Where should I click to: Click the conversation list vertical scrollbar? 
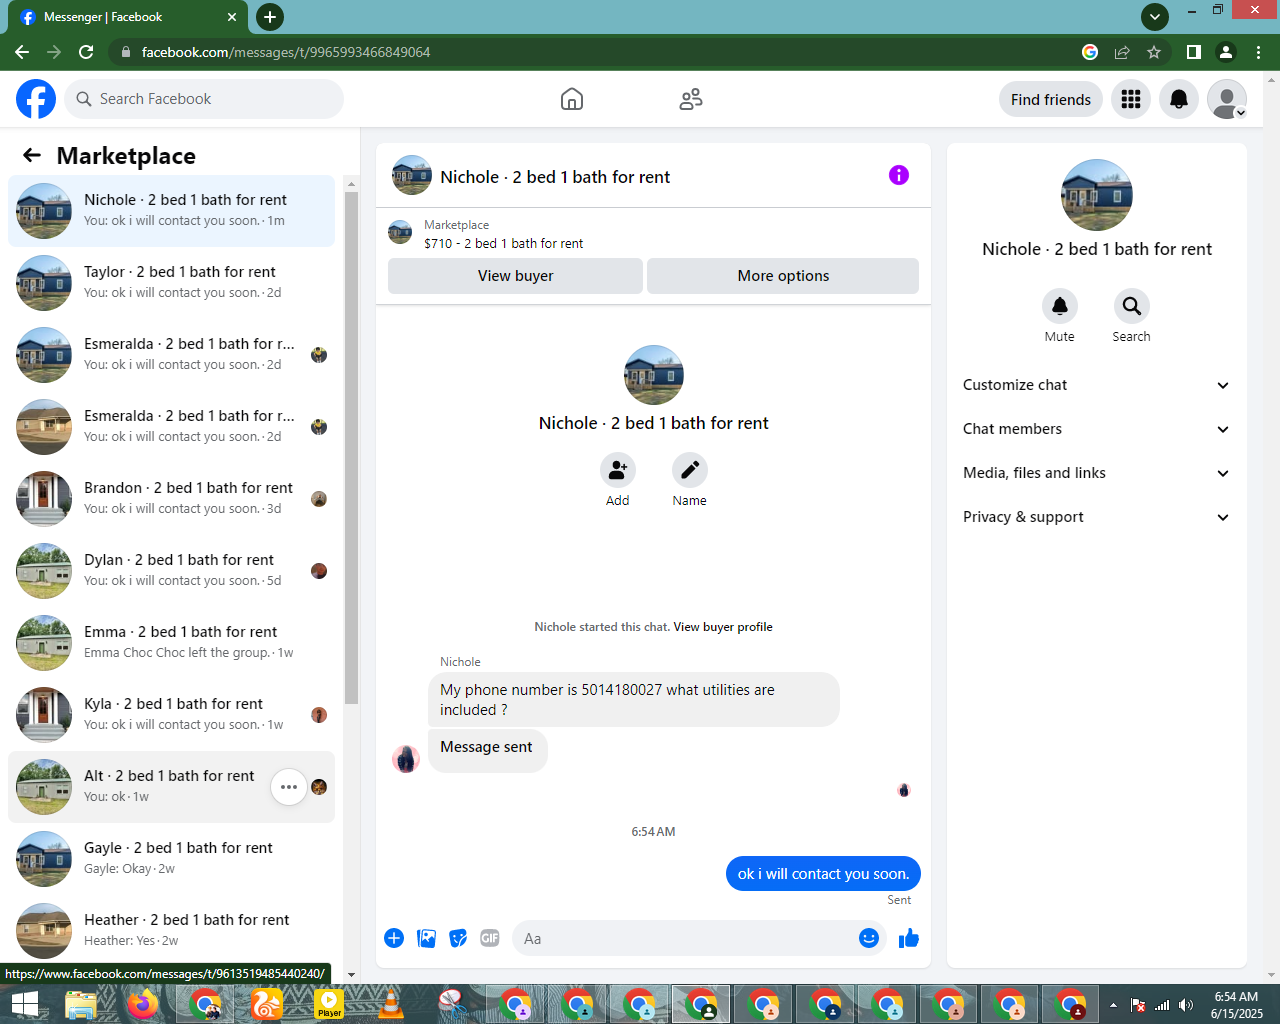click(x=351, y=448)
